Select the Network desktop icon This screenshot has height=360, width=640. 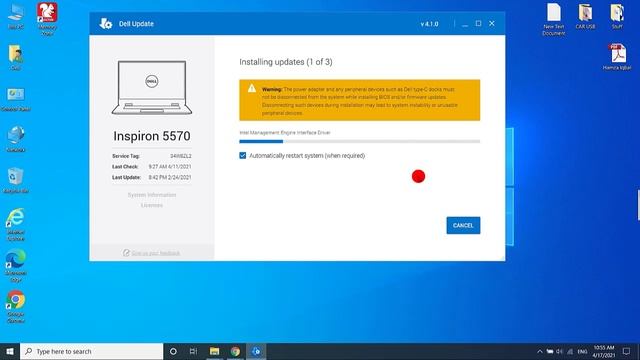pyautogui.click(x=16, y=139)
